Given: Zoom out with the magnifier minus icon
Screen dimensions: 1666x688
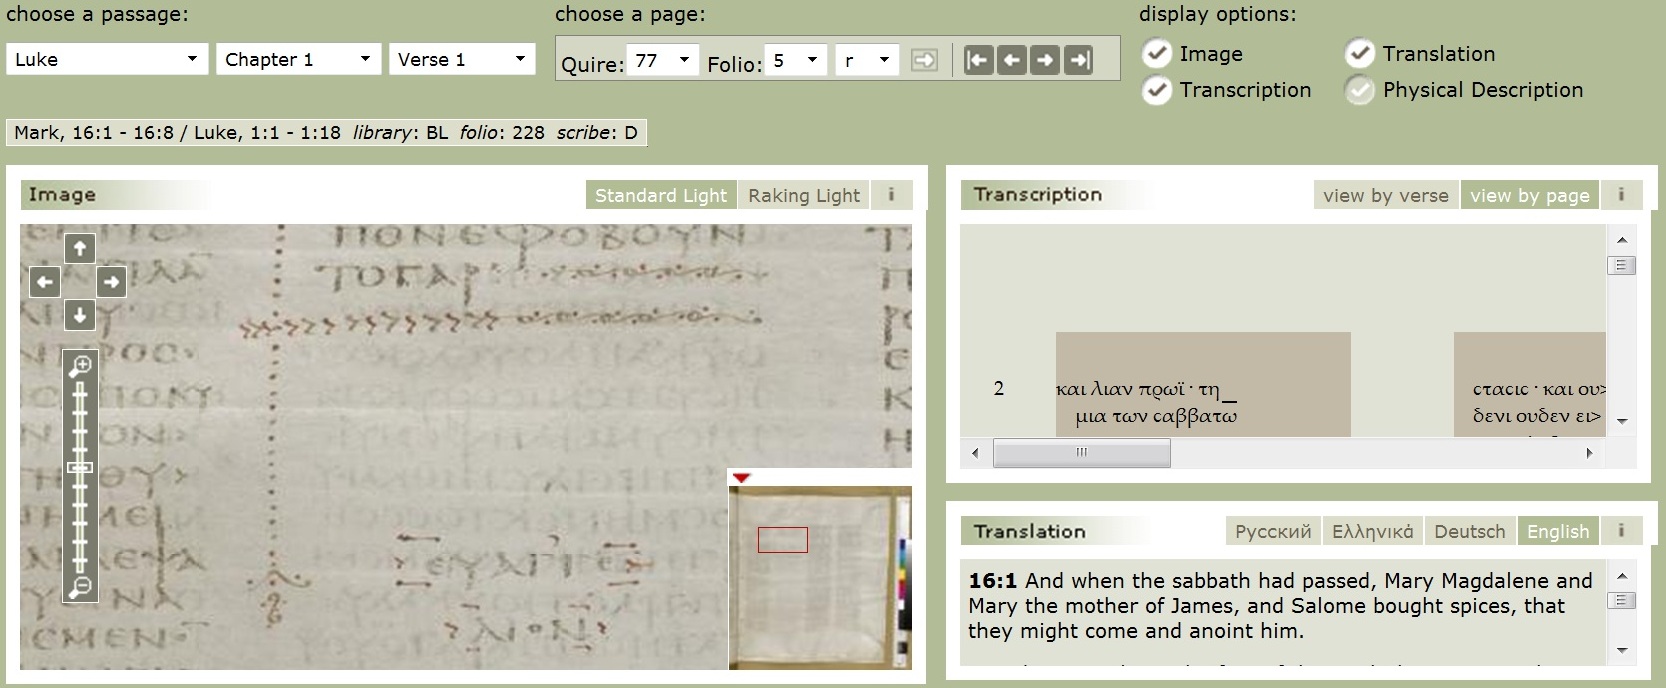Looking at the screenshot, I should [x=80, y=587].
